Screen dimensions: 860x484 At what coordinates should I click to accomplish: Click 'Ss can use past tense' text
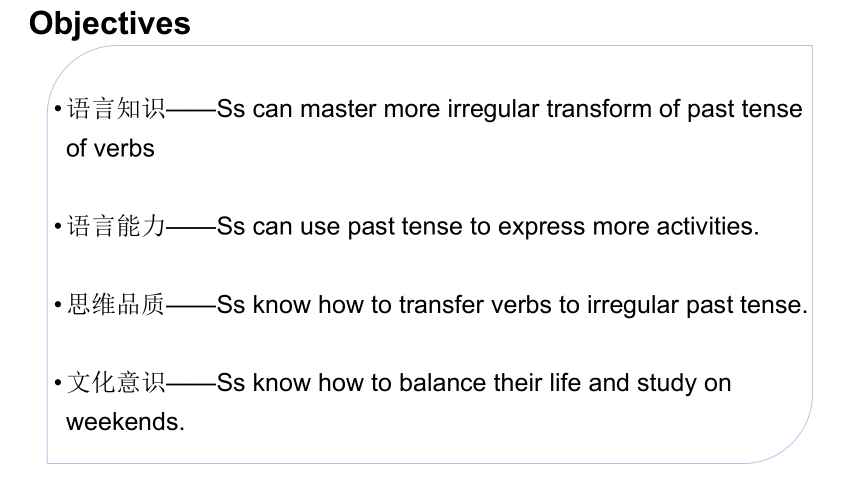coord(340,227)
